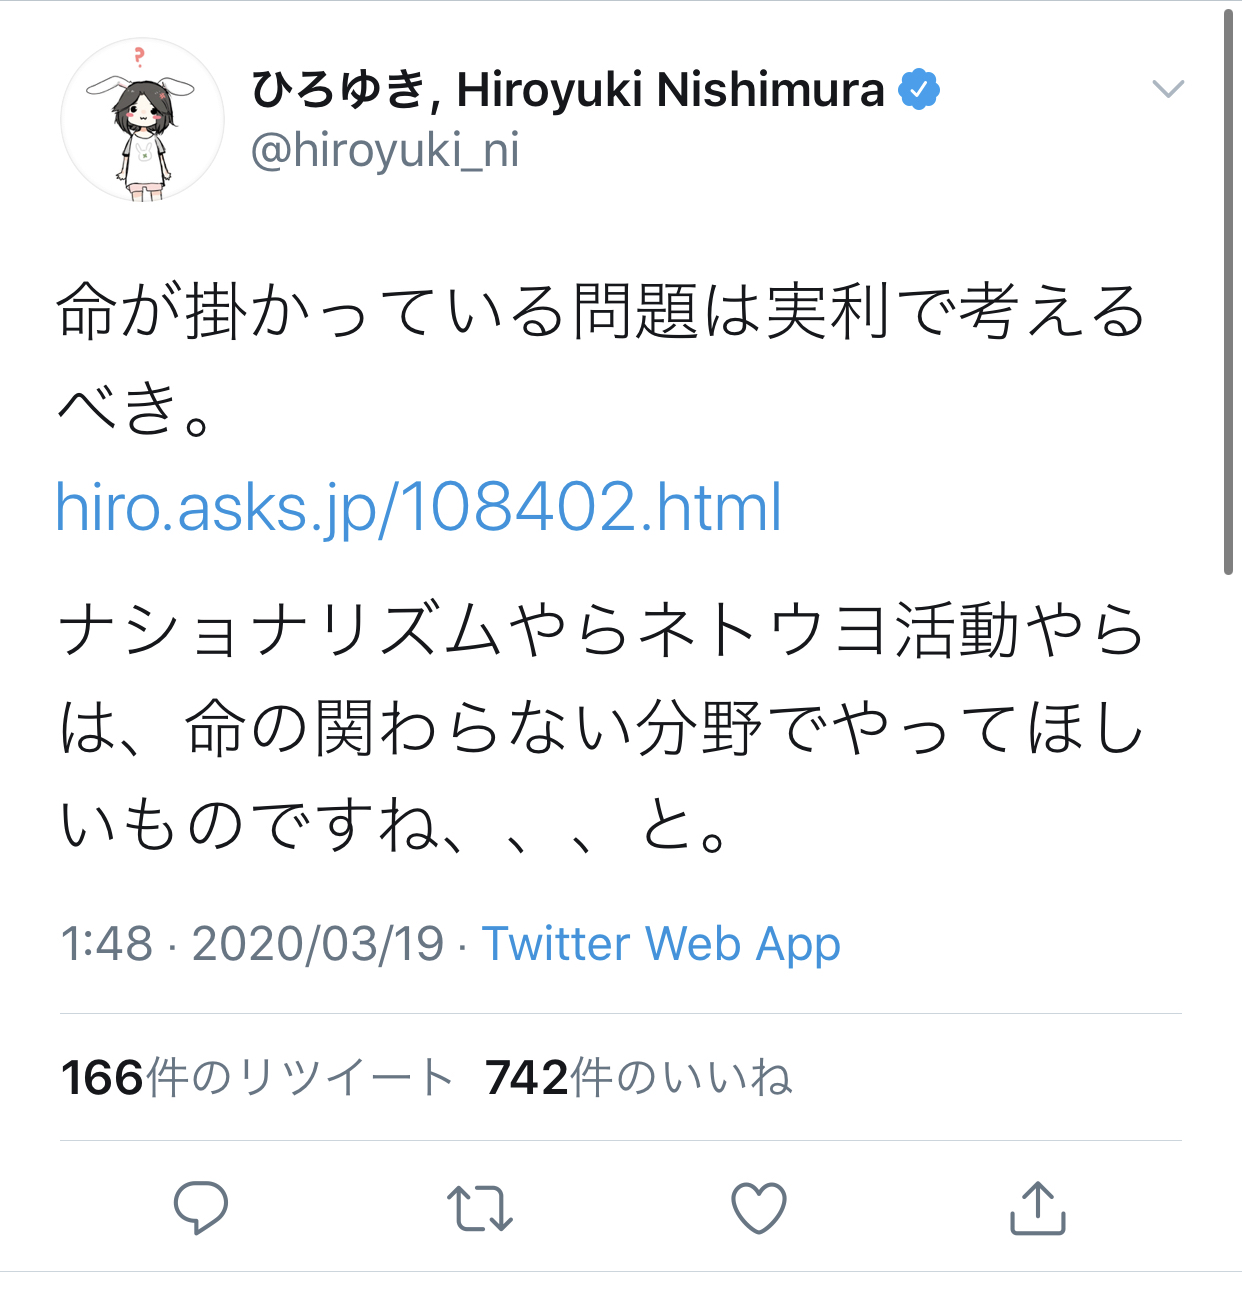This screenshot has width=1242, height=1289.
Task: Click the 1:48 tweet time
Action: pos(106,943)
